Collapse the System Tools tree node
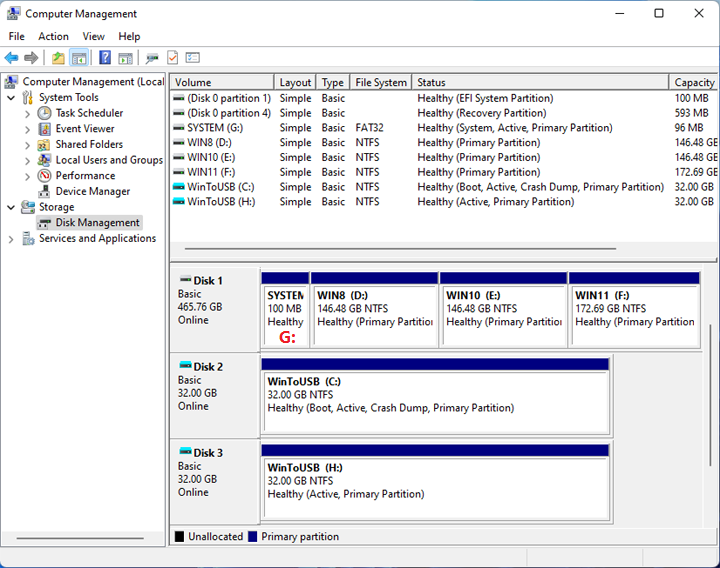The width and height of the screenshot is (720, 568). [11, 98]
